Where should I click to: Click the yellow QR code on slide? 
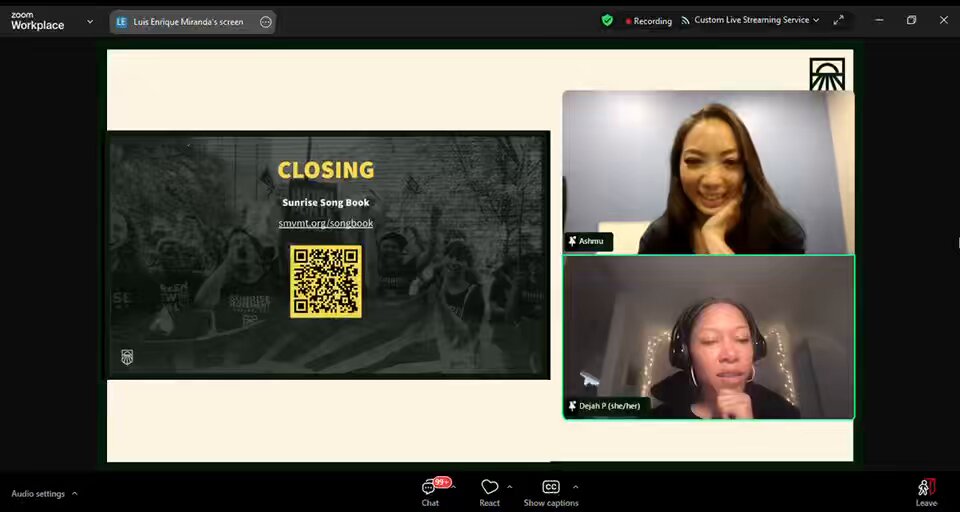[x=326, y=282]
